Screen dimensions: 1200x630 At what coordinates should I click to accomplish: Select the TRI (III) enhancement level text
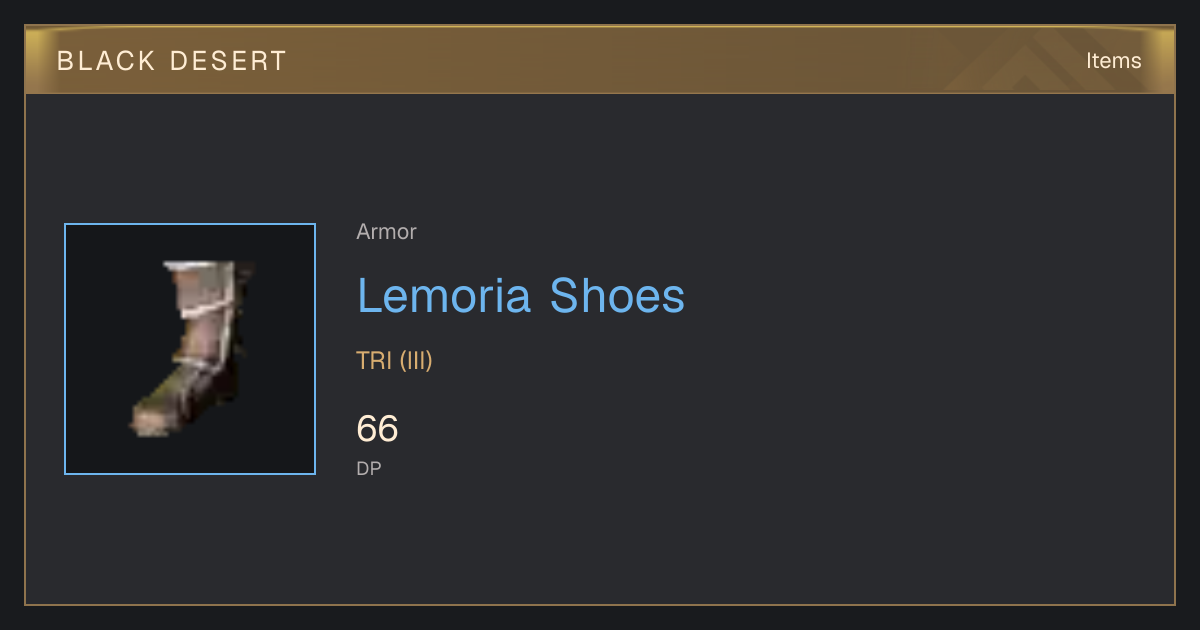click(394, 361)
